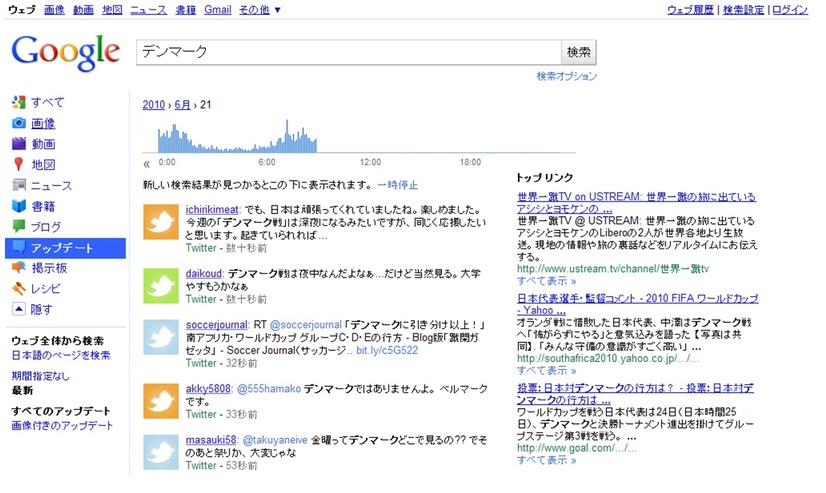The width and height of the screenshot is (826, 493).
Task: Click the レシピ sidebar label
Action: tap(45, 289)
